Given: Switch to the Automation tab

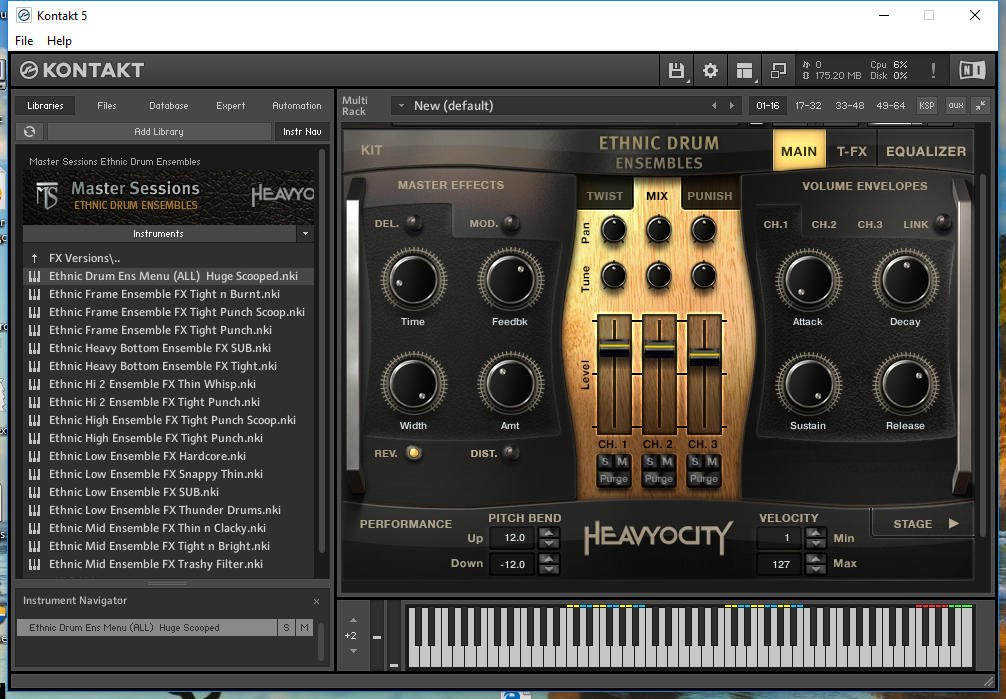Looking at the screenshot, I should (296, 105).
